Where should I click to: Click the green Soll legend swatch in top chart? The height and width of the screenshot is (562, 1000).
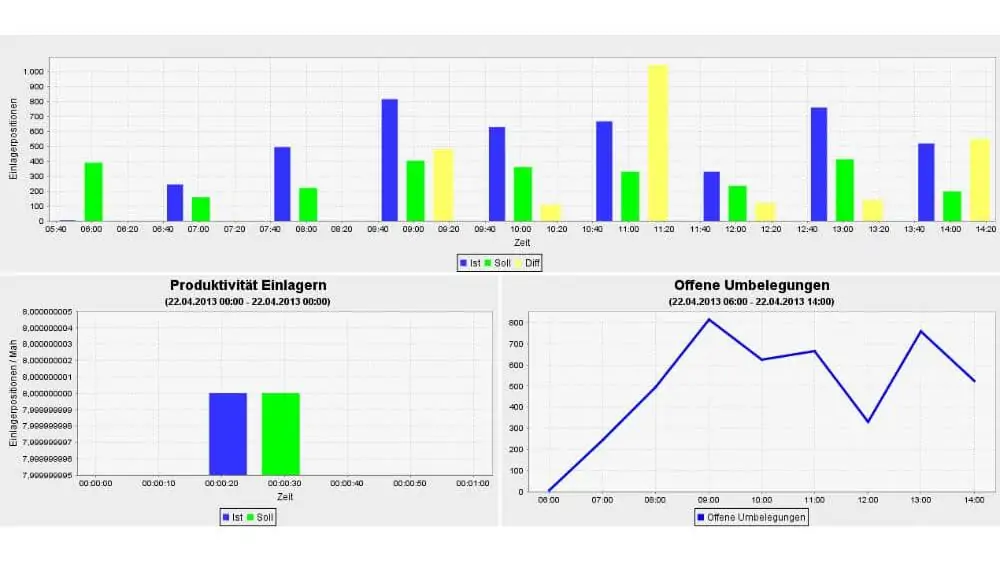(490, 263)
